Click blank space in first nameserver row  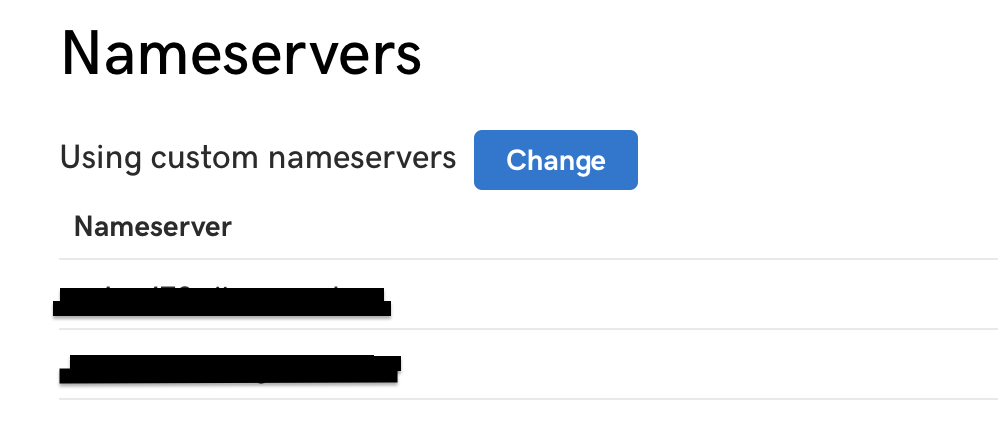pyautogui.click(x=694, y=294)
